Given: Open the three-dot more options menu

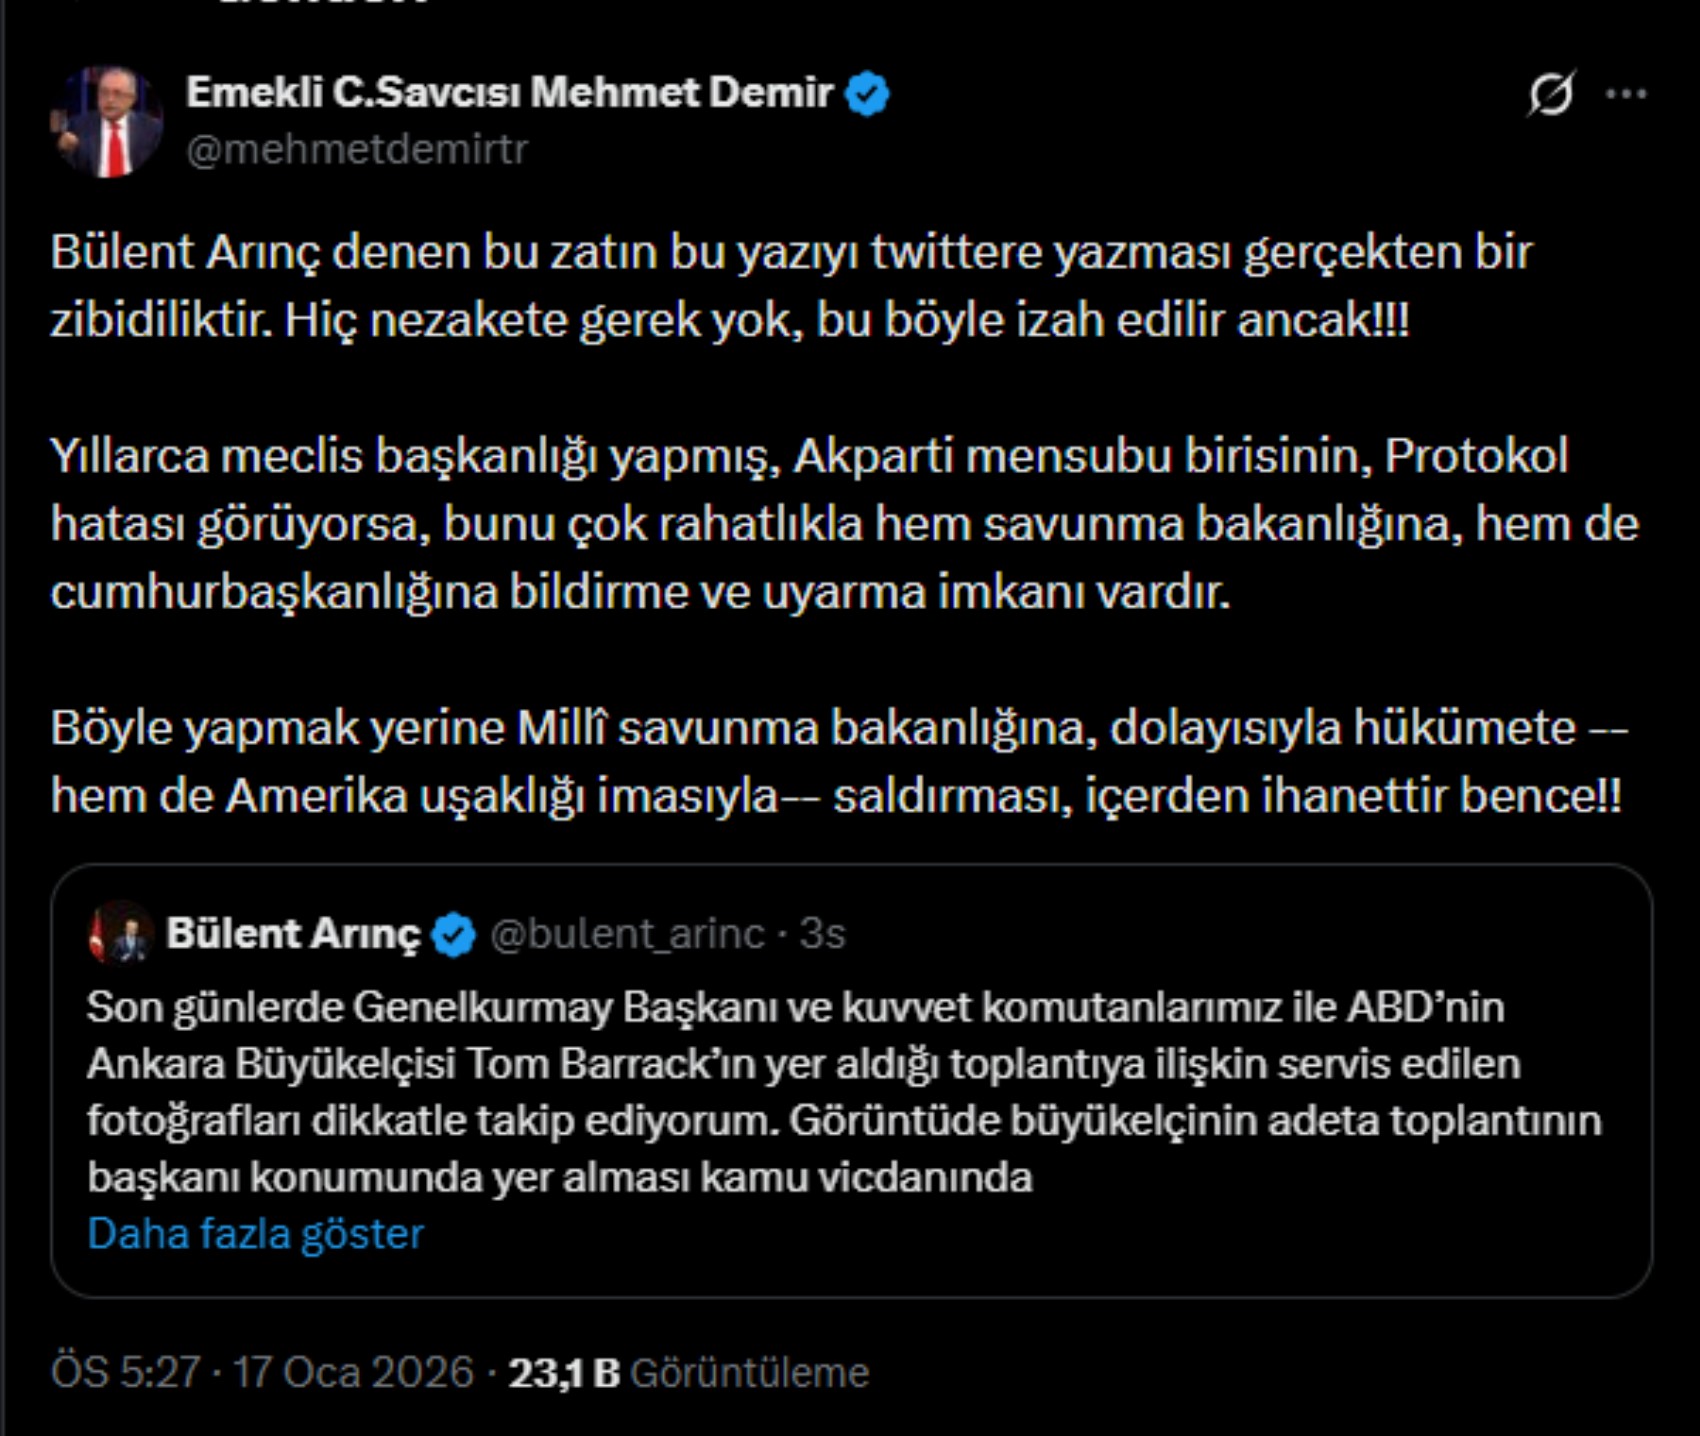Looking at the screenshot, I should (1625, 94).
